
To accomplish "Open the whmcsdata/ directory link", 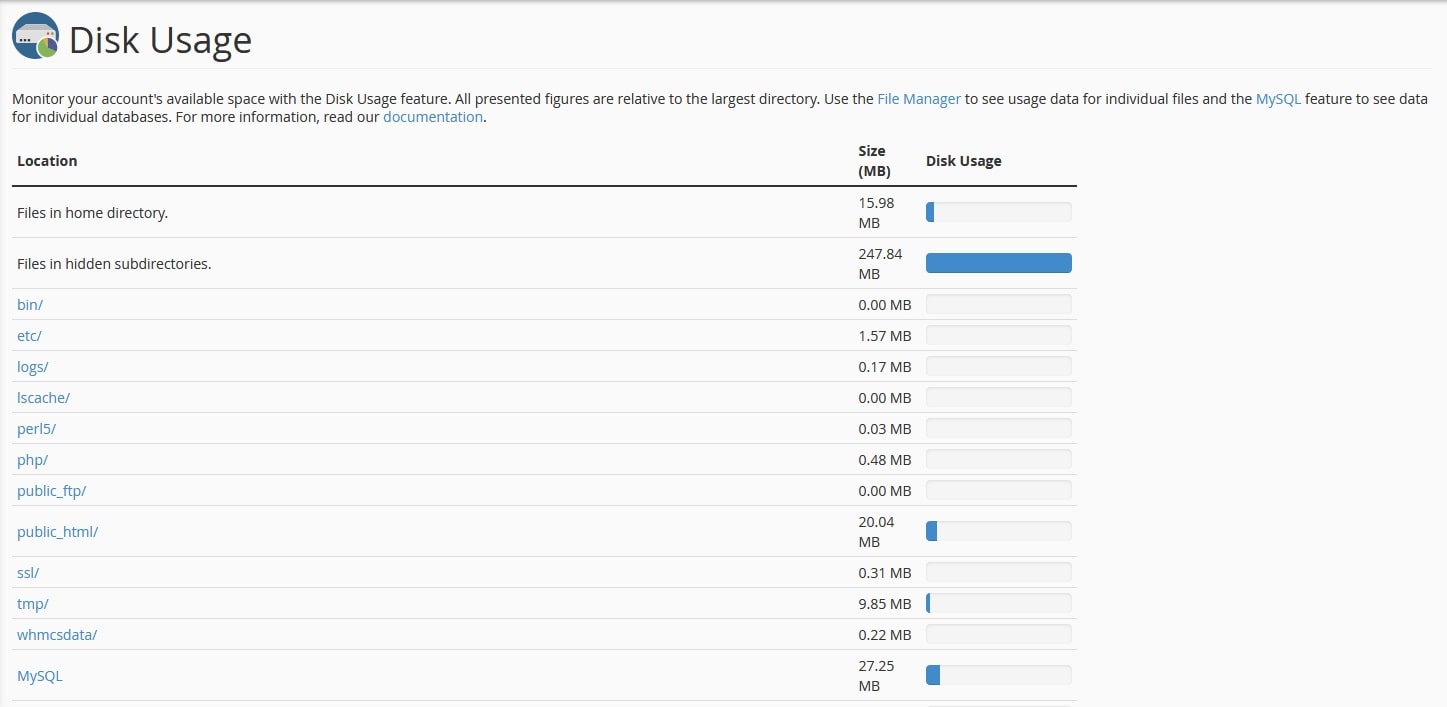I will point(56,634).
